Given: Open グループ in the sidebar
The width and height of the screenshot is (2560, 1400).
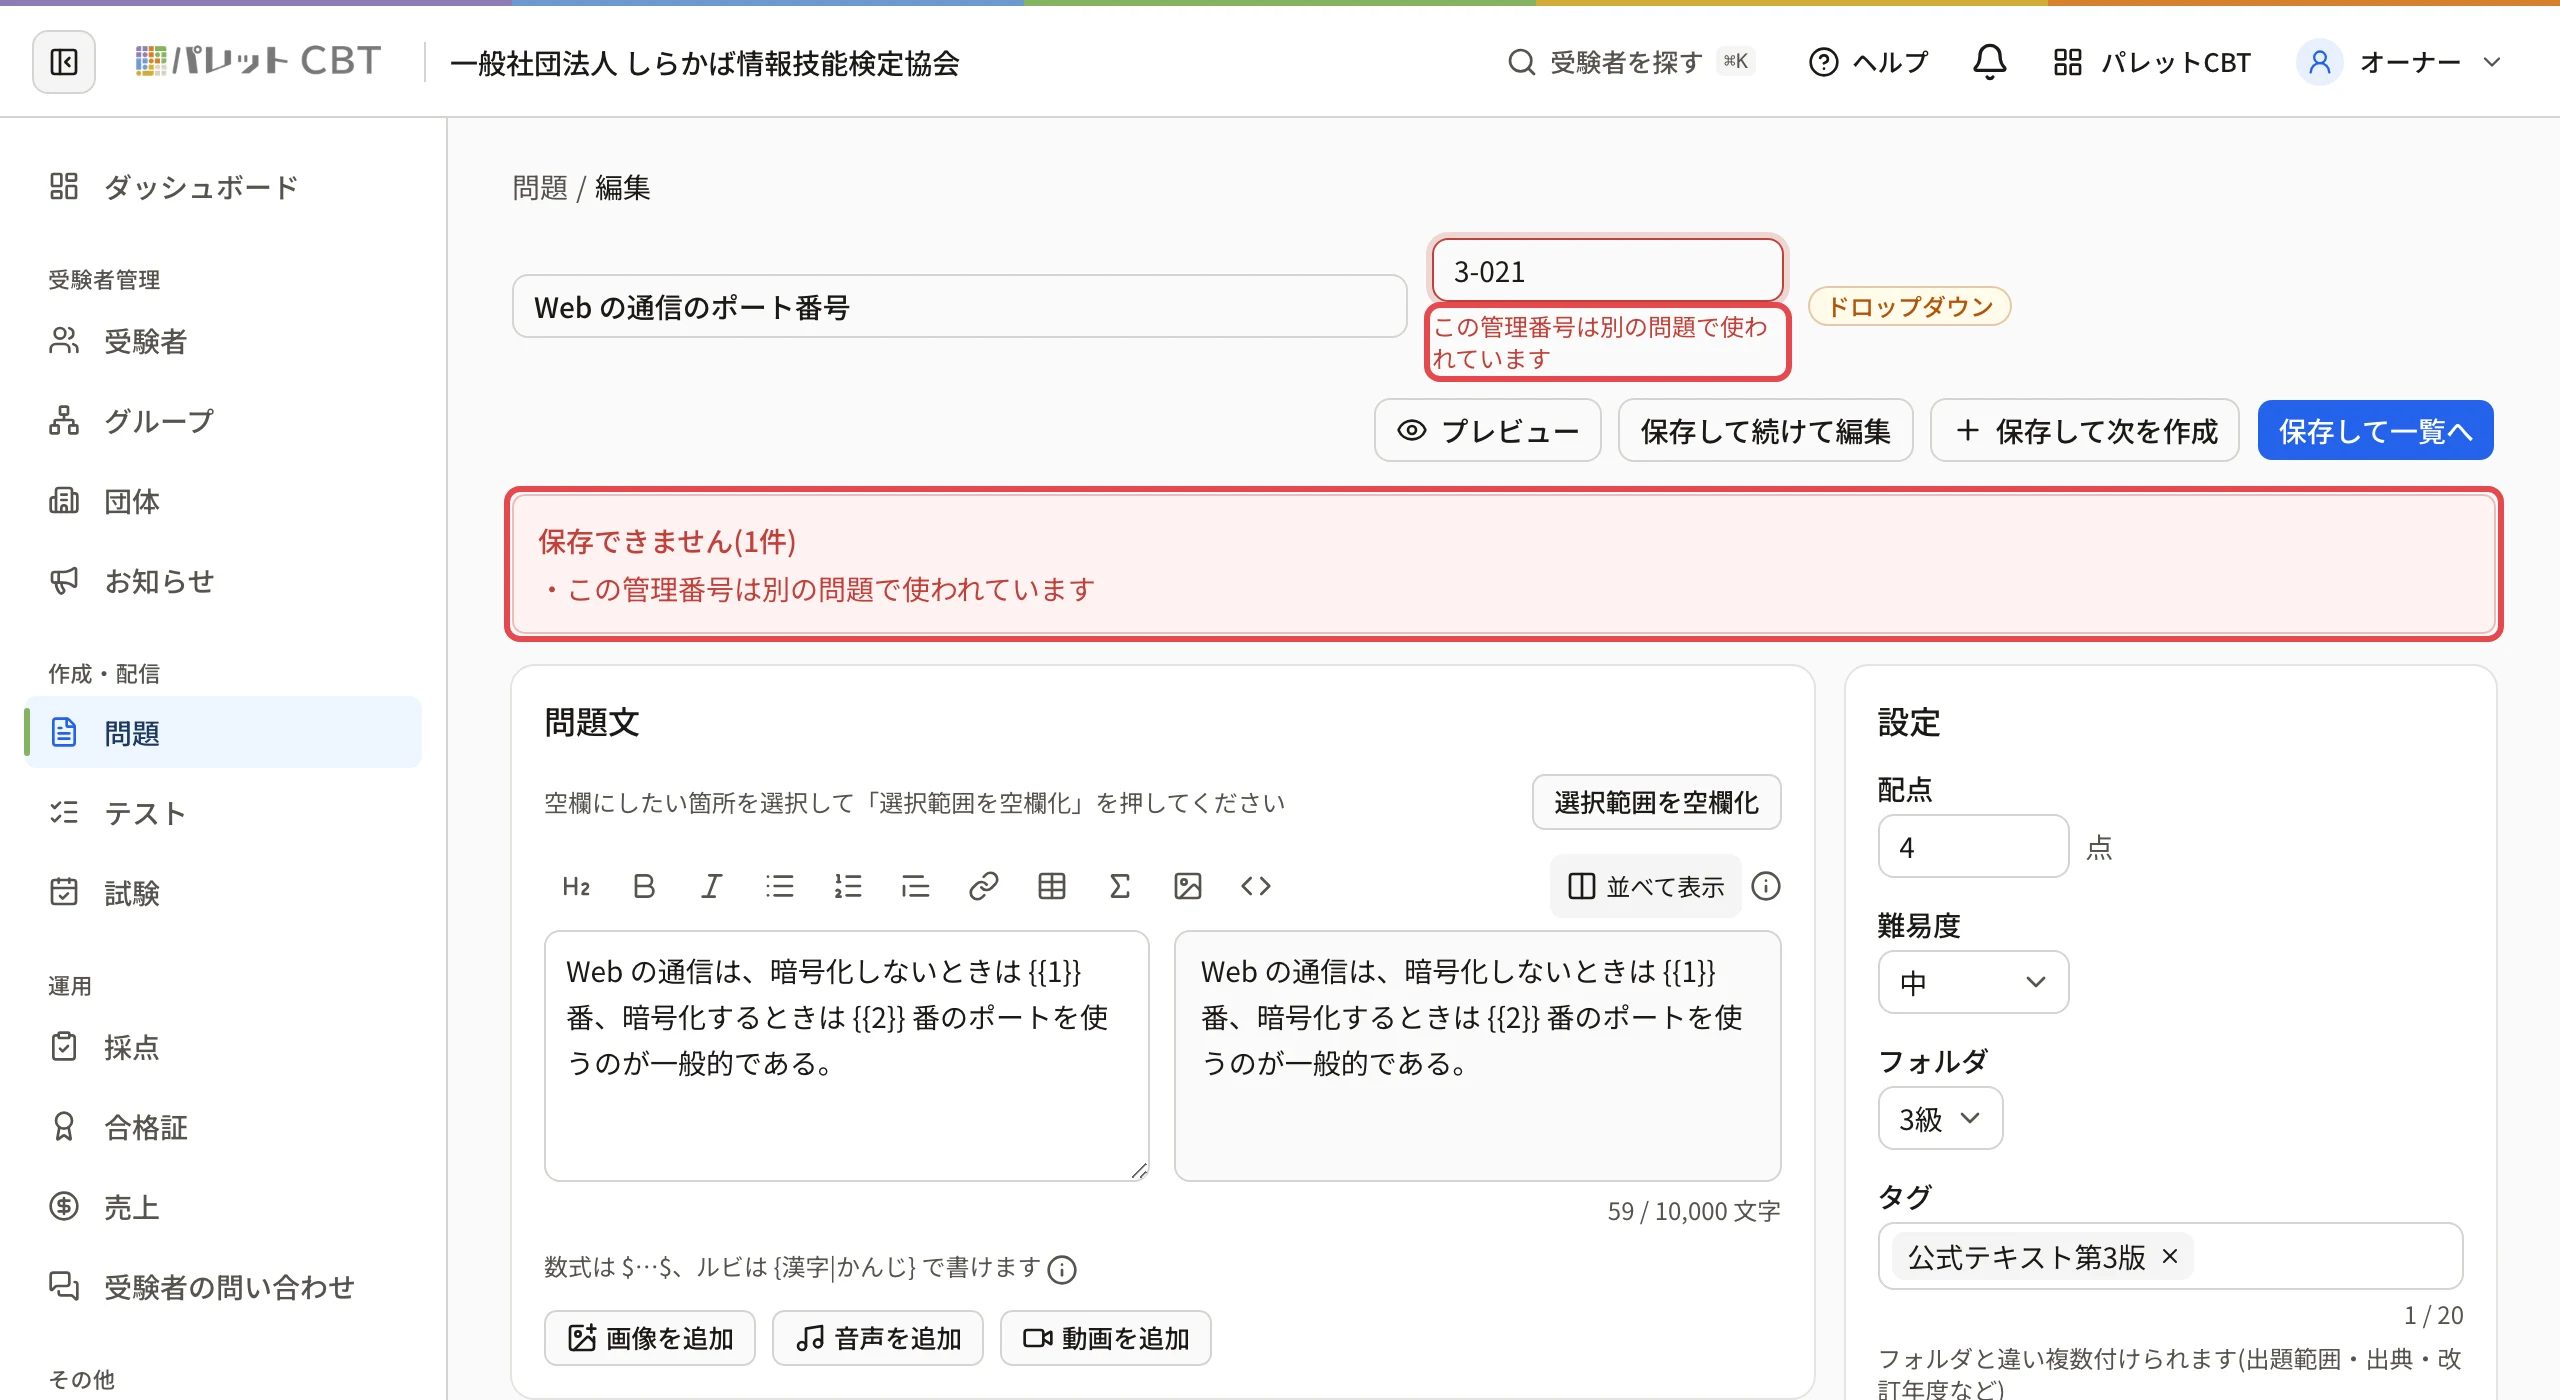Looking at the screenshot, I should pos(222,421).
